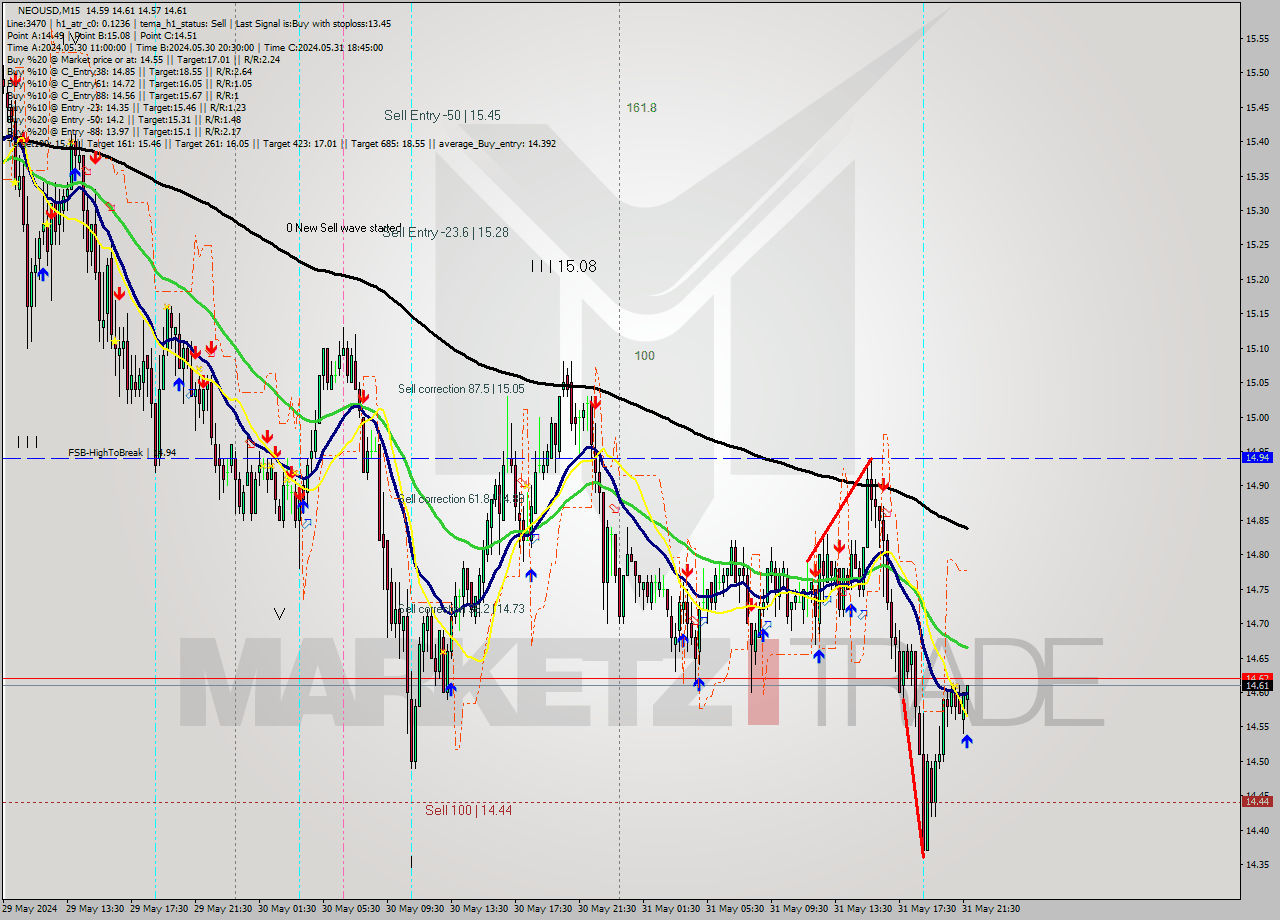
Task: Click the blue 14.94 price tag on axis
Action: [1256, 457]
